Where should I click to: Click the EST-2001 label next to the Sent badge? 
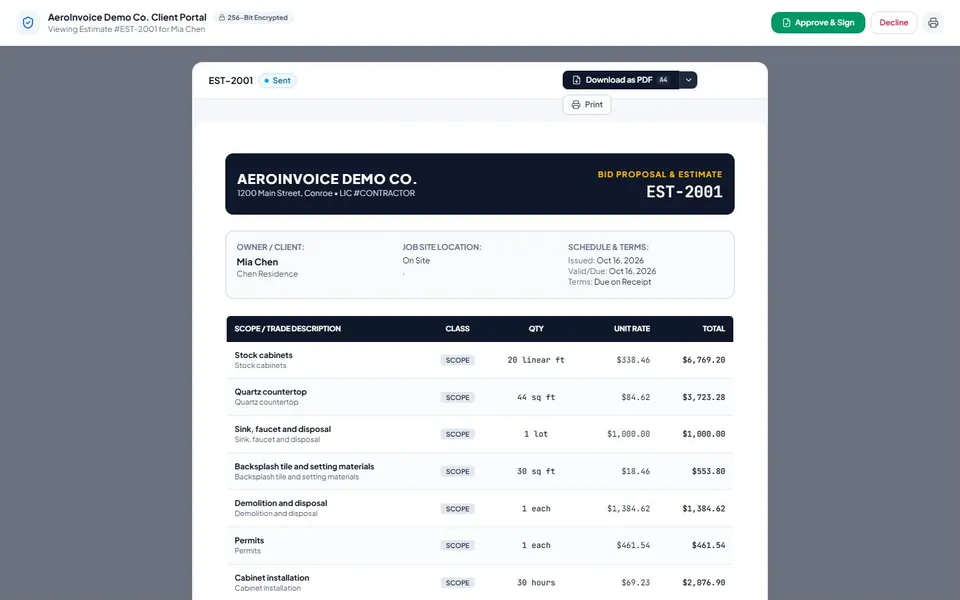tap(230, 81)
